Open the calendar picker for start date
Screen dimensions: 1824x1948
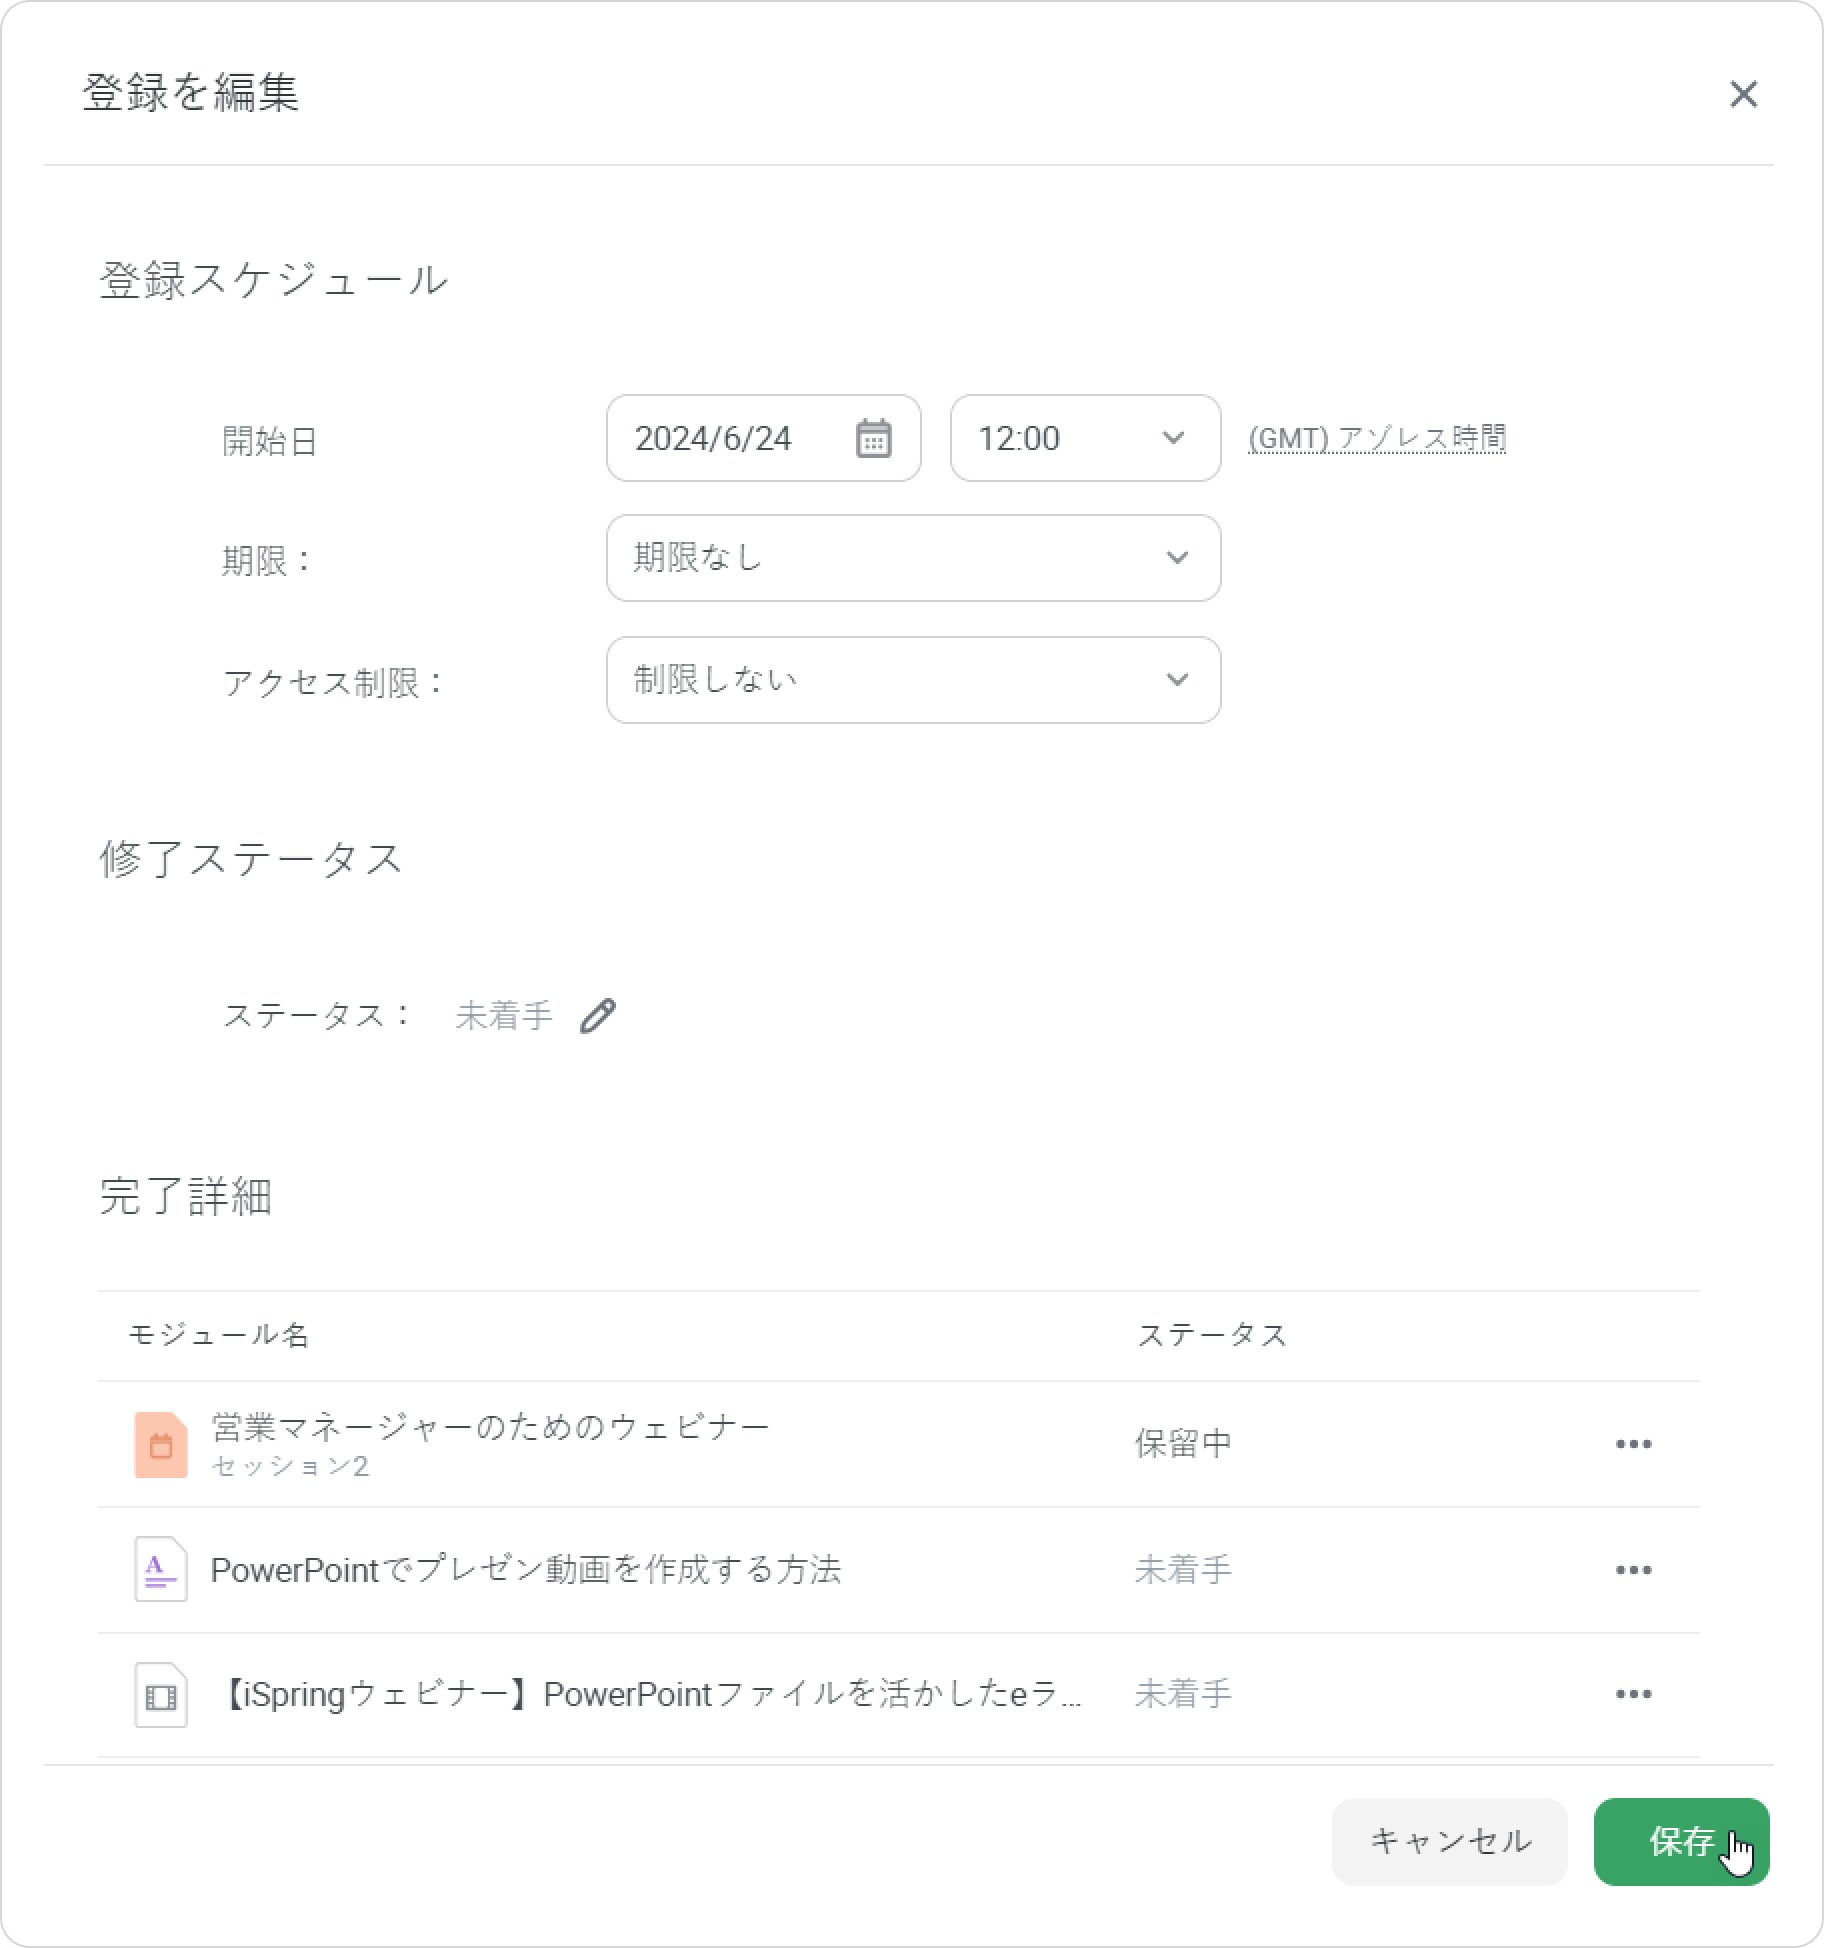pyautogui.click(x=873, y=439)
